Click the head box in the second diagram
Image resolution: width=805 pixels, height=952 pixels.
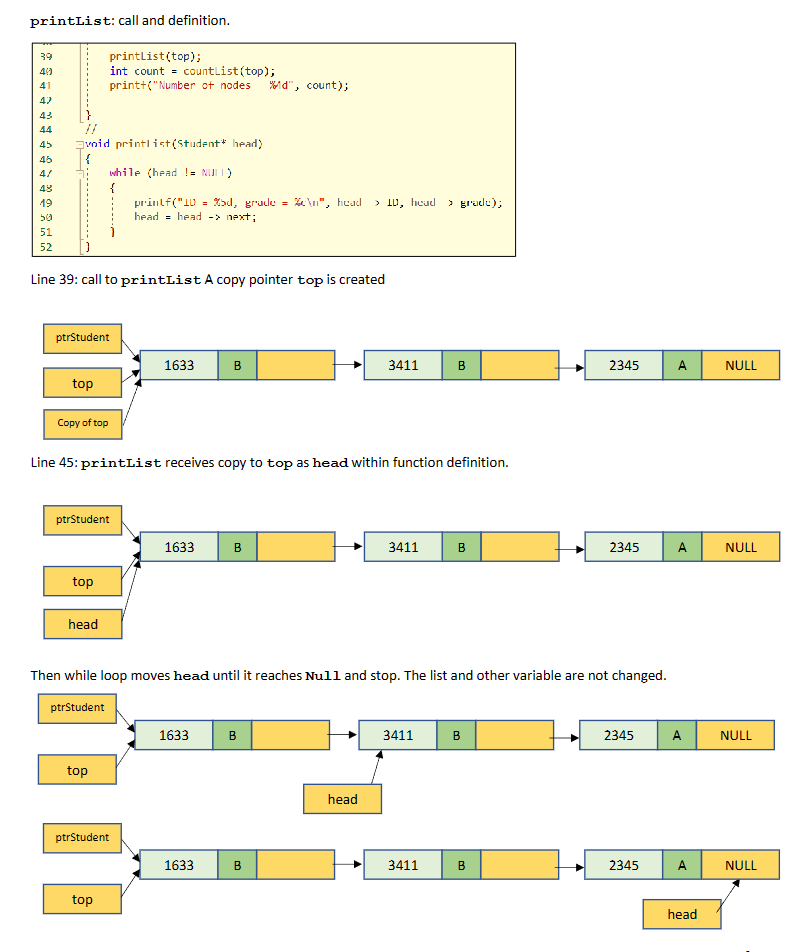[x=82, y=623]
